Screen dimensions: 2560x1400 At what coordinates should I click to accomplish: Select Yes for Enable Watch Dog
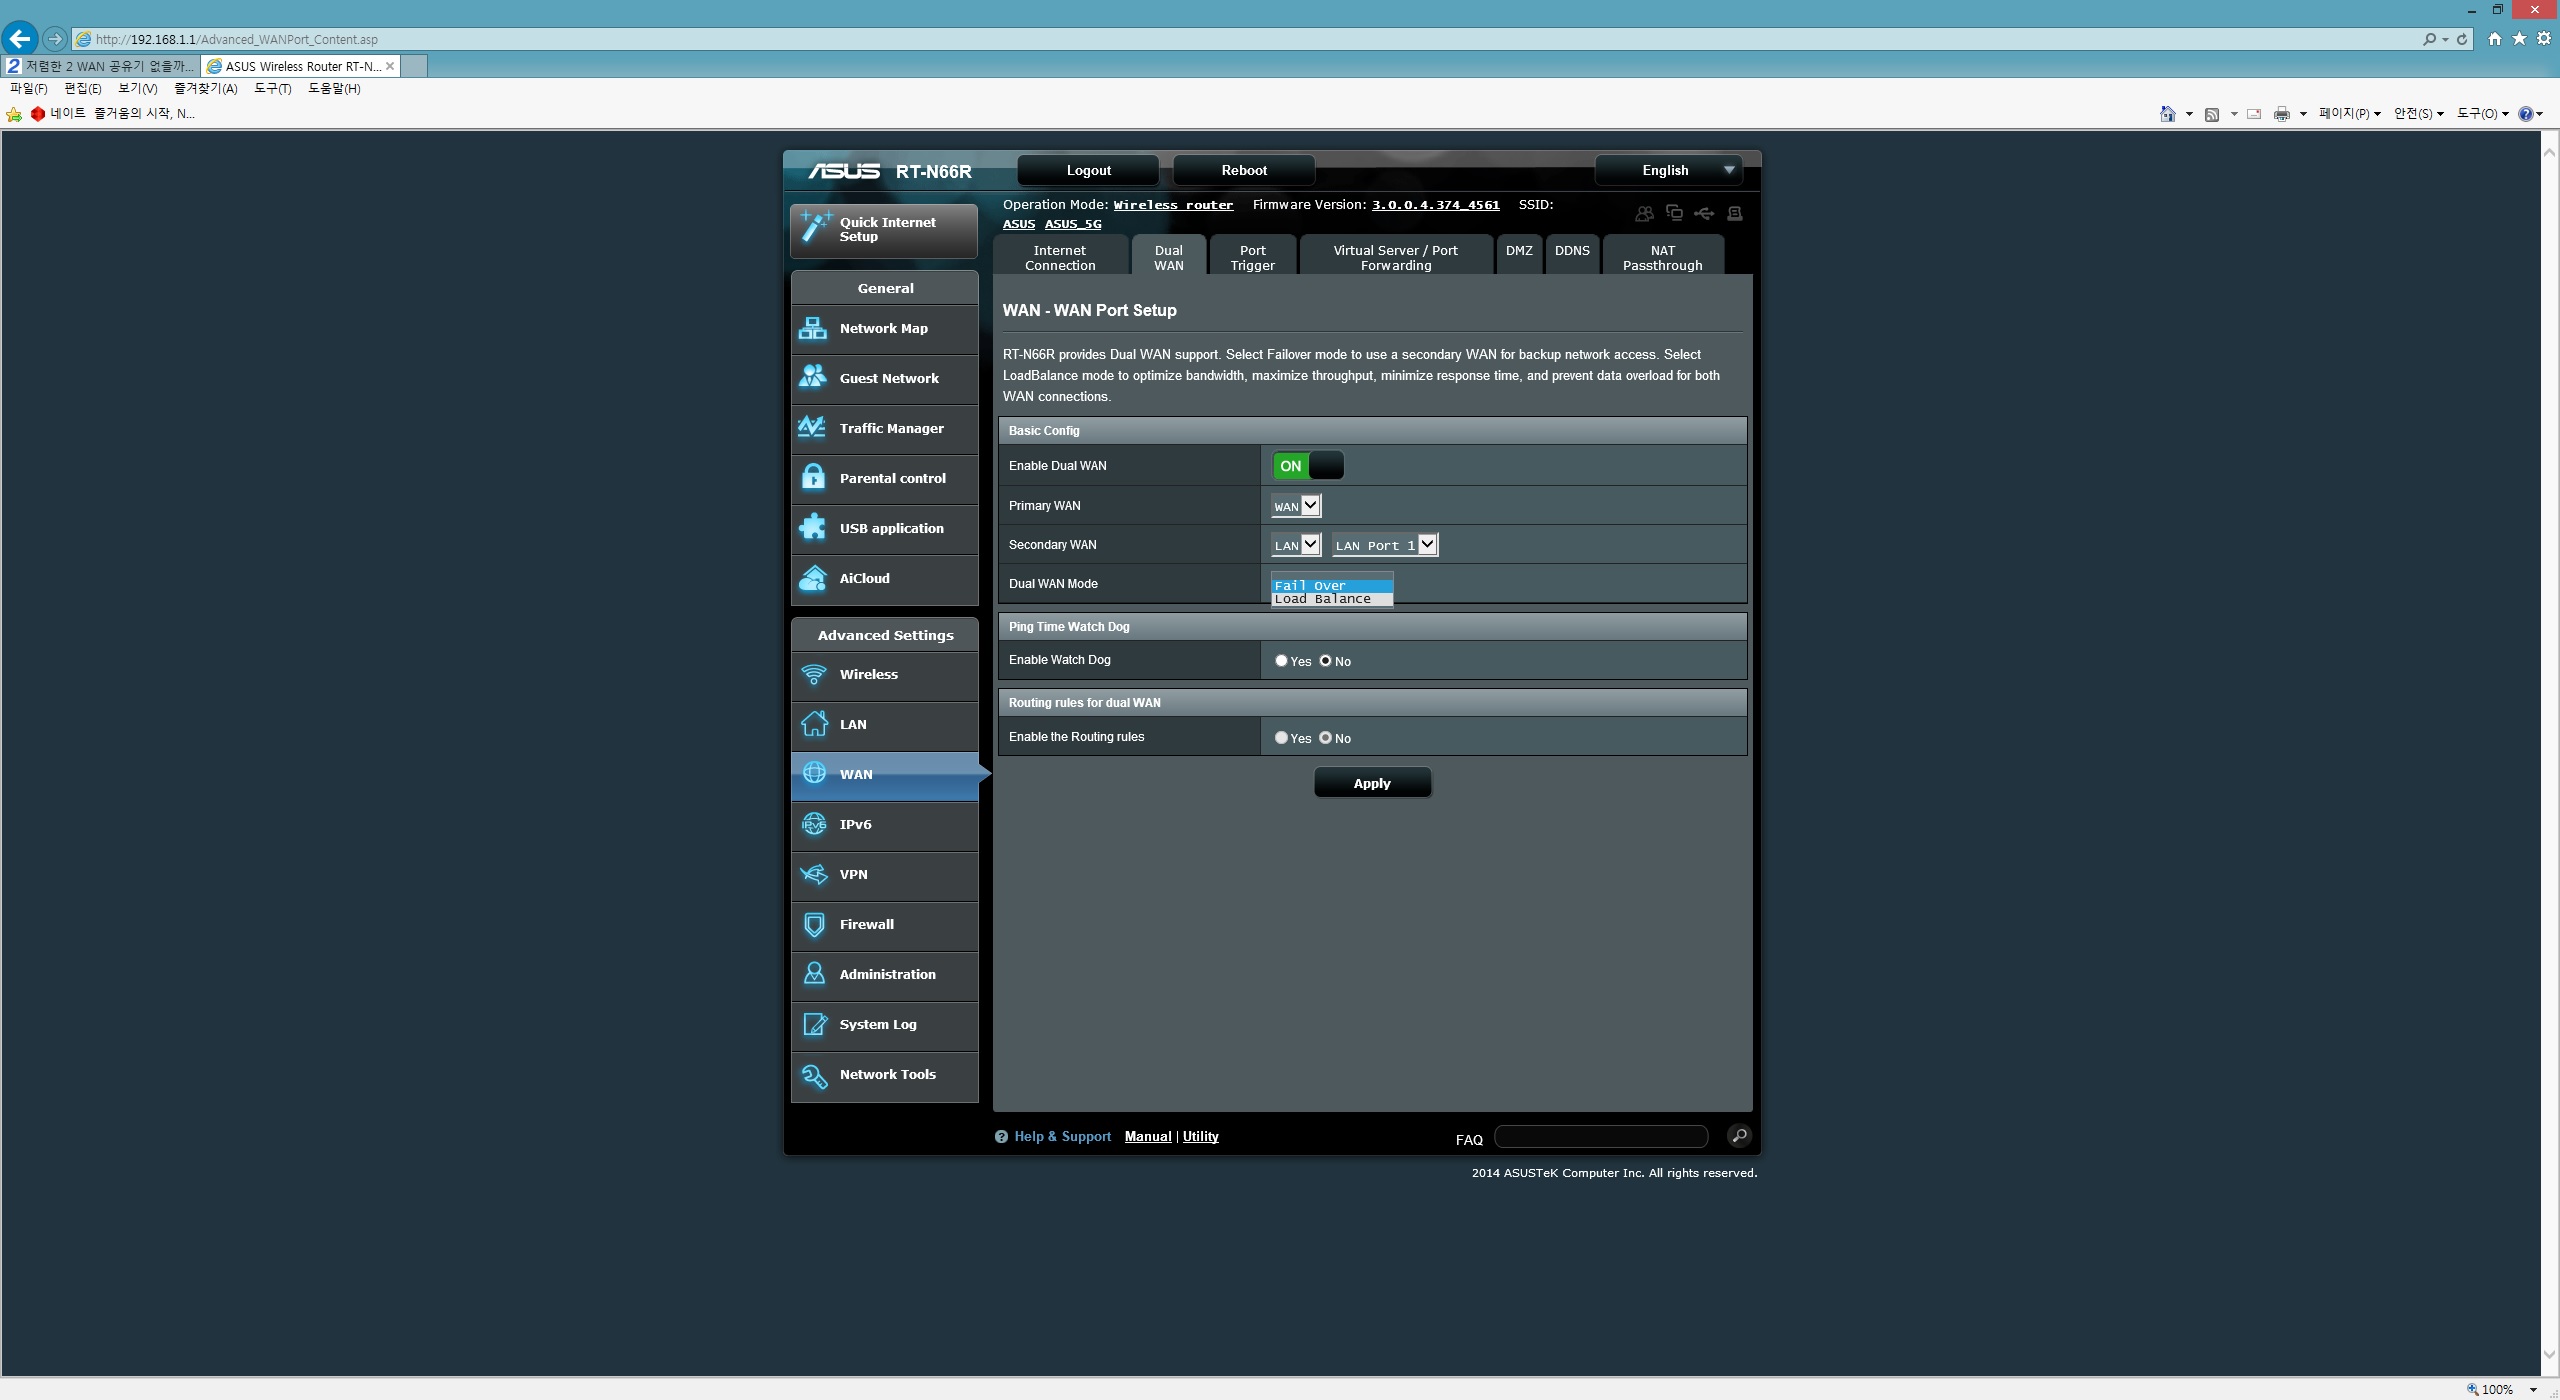point(1281,661)
